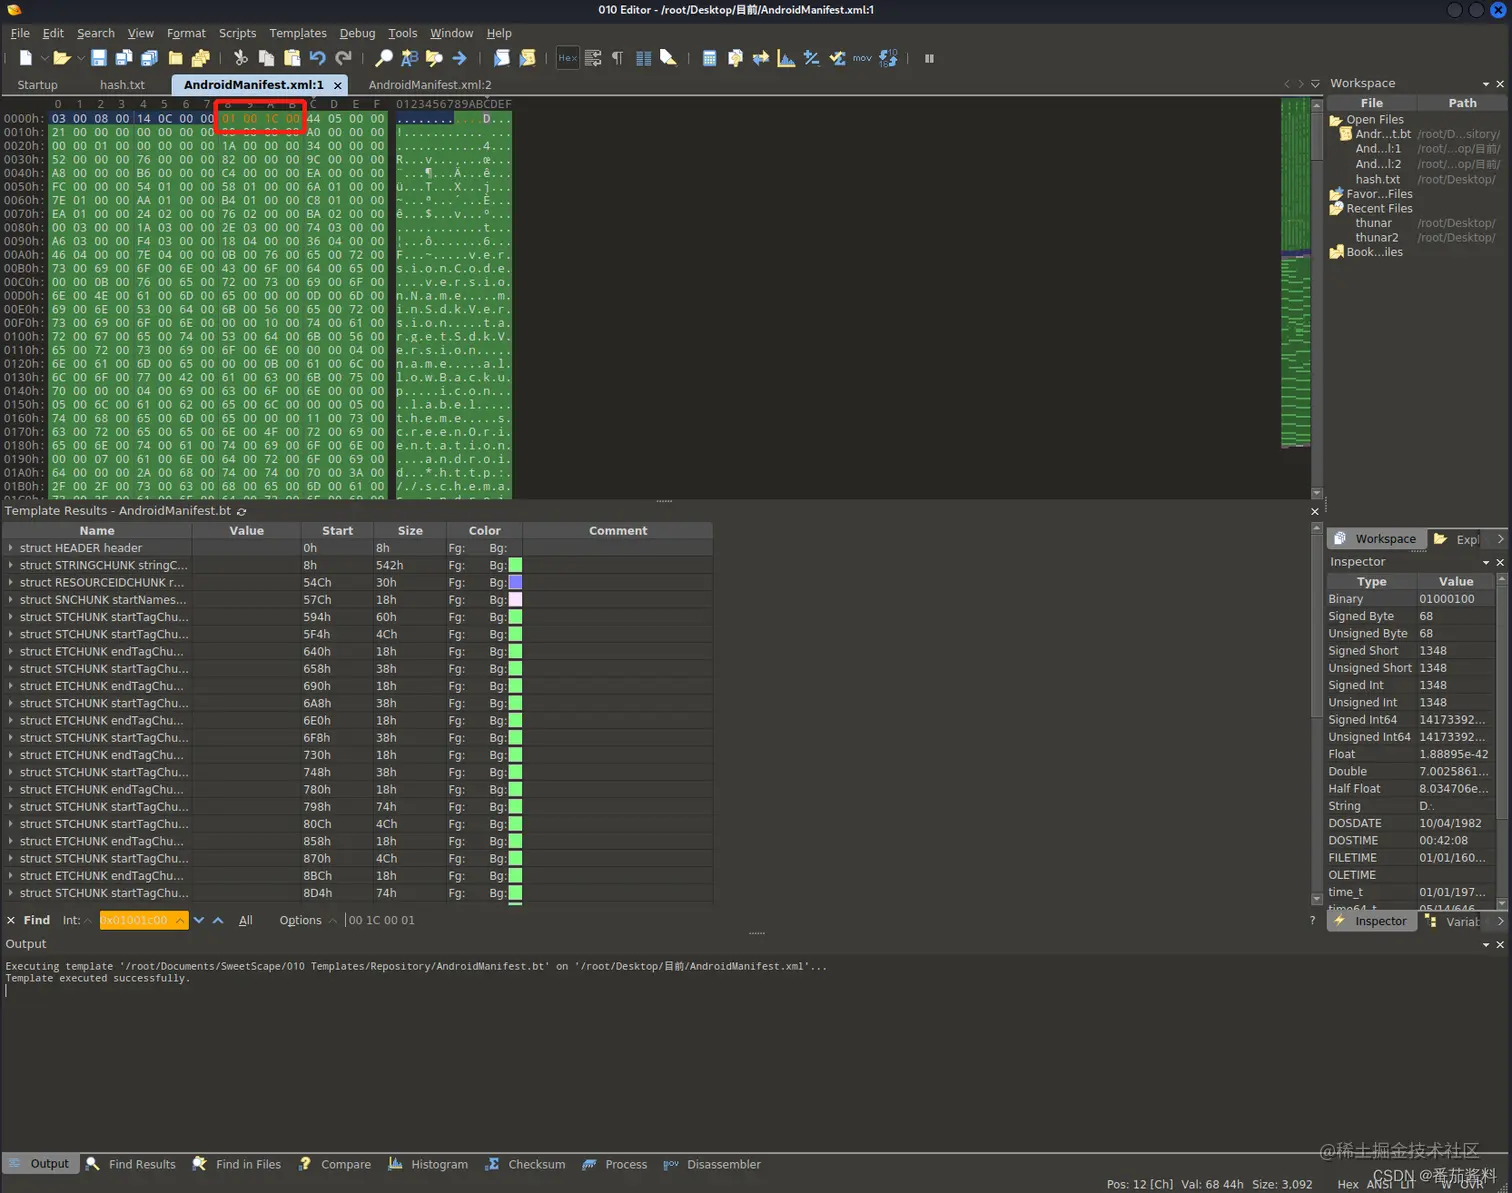Click the pause icon in the toolbar
1512x1193 pixels.
coord(929,58)
